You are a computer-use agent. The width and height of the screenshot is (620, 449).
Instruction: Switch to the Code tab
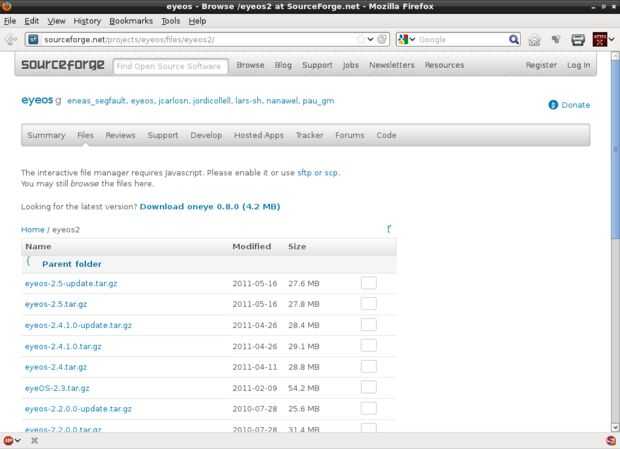point(386,135)
